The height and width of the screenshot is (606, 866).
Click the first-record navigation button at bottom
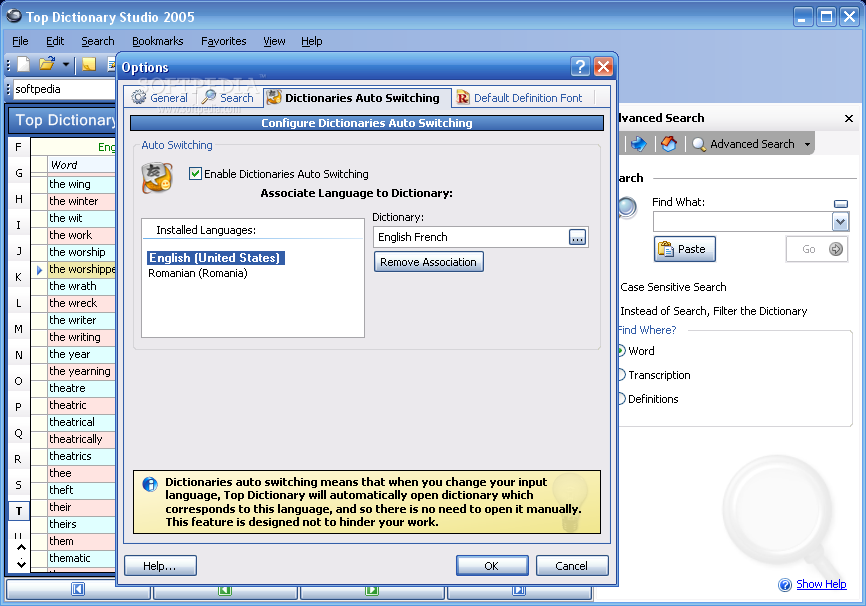click(x=78, y=590)
